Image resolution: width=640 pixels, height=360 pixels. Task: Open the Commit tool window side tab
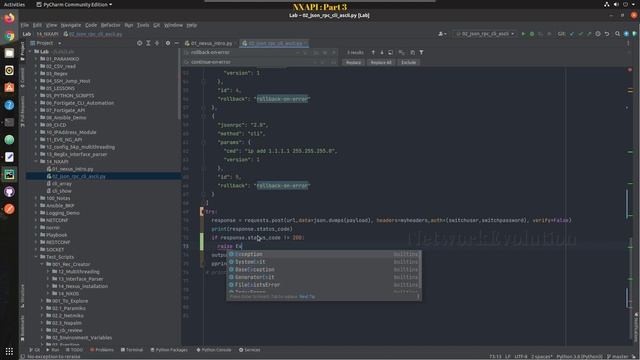(x=22, y=78)
